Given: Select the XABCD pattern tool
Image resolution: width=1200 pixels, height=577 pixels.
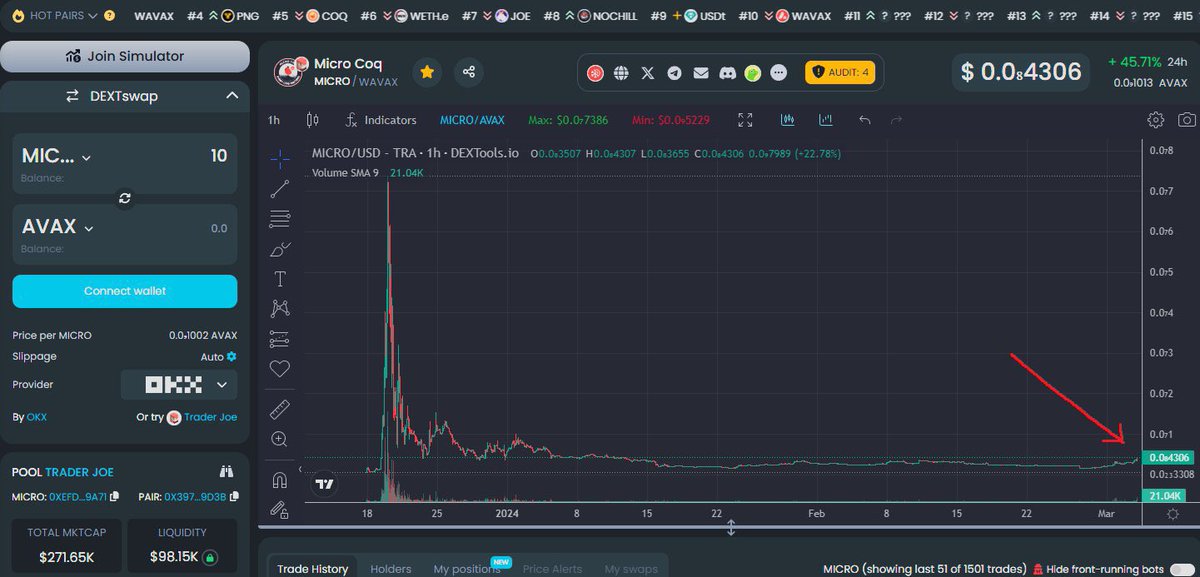Looking at the screenshot, I should (x=279, y=309).
